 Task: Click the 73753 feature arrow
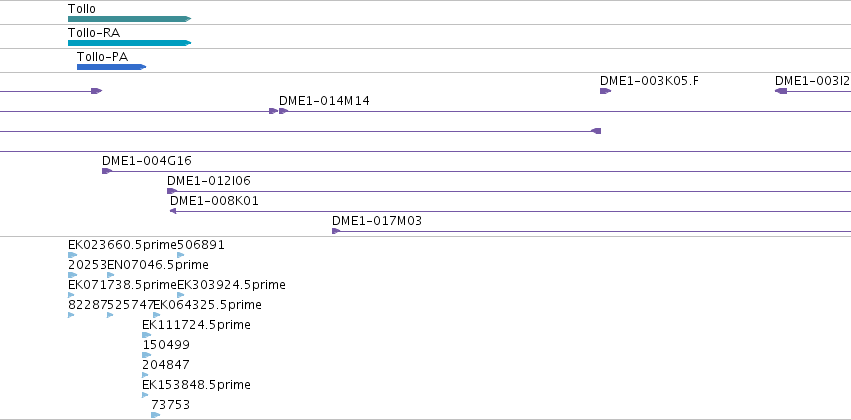click(156, 415)
